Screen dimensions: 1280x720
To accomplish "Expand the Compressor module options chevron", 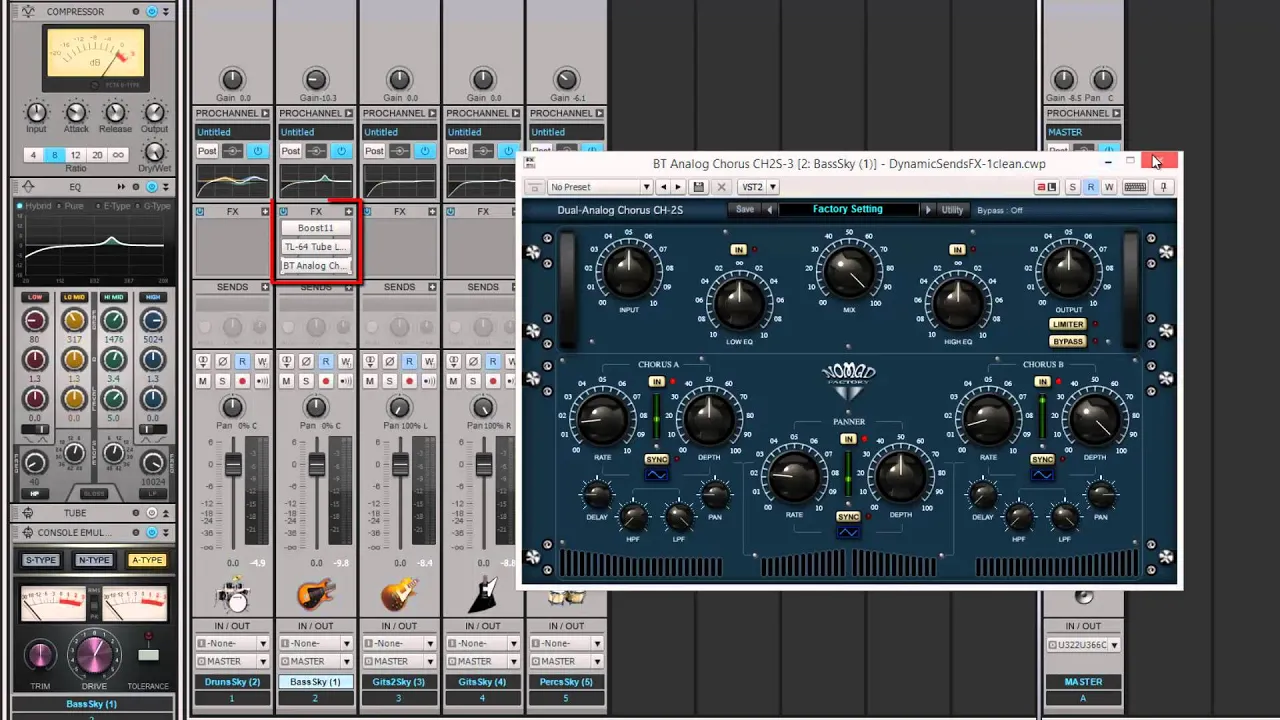I will (165, 12).
